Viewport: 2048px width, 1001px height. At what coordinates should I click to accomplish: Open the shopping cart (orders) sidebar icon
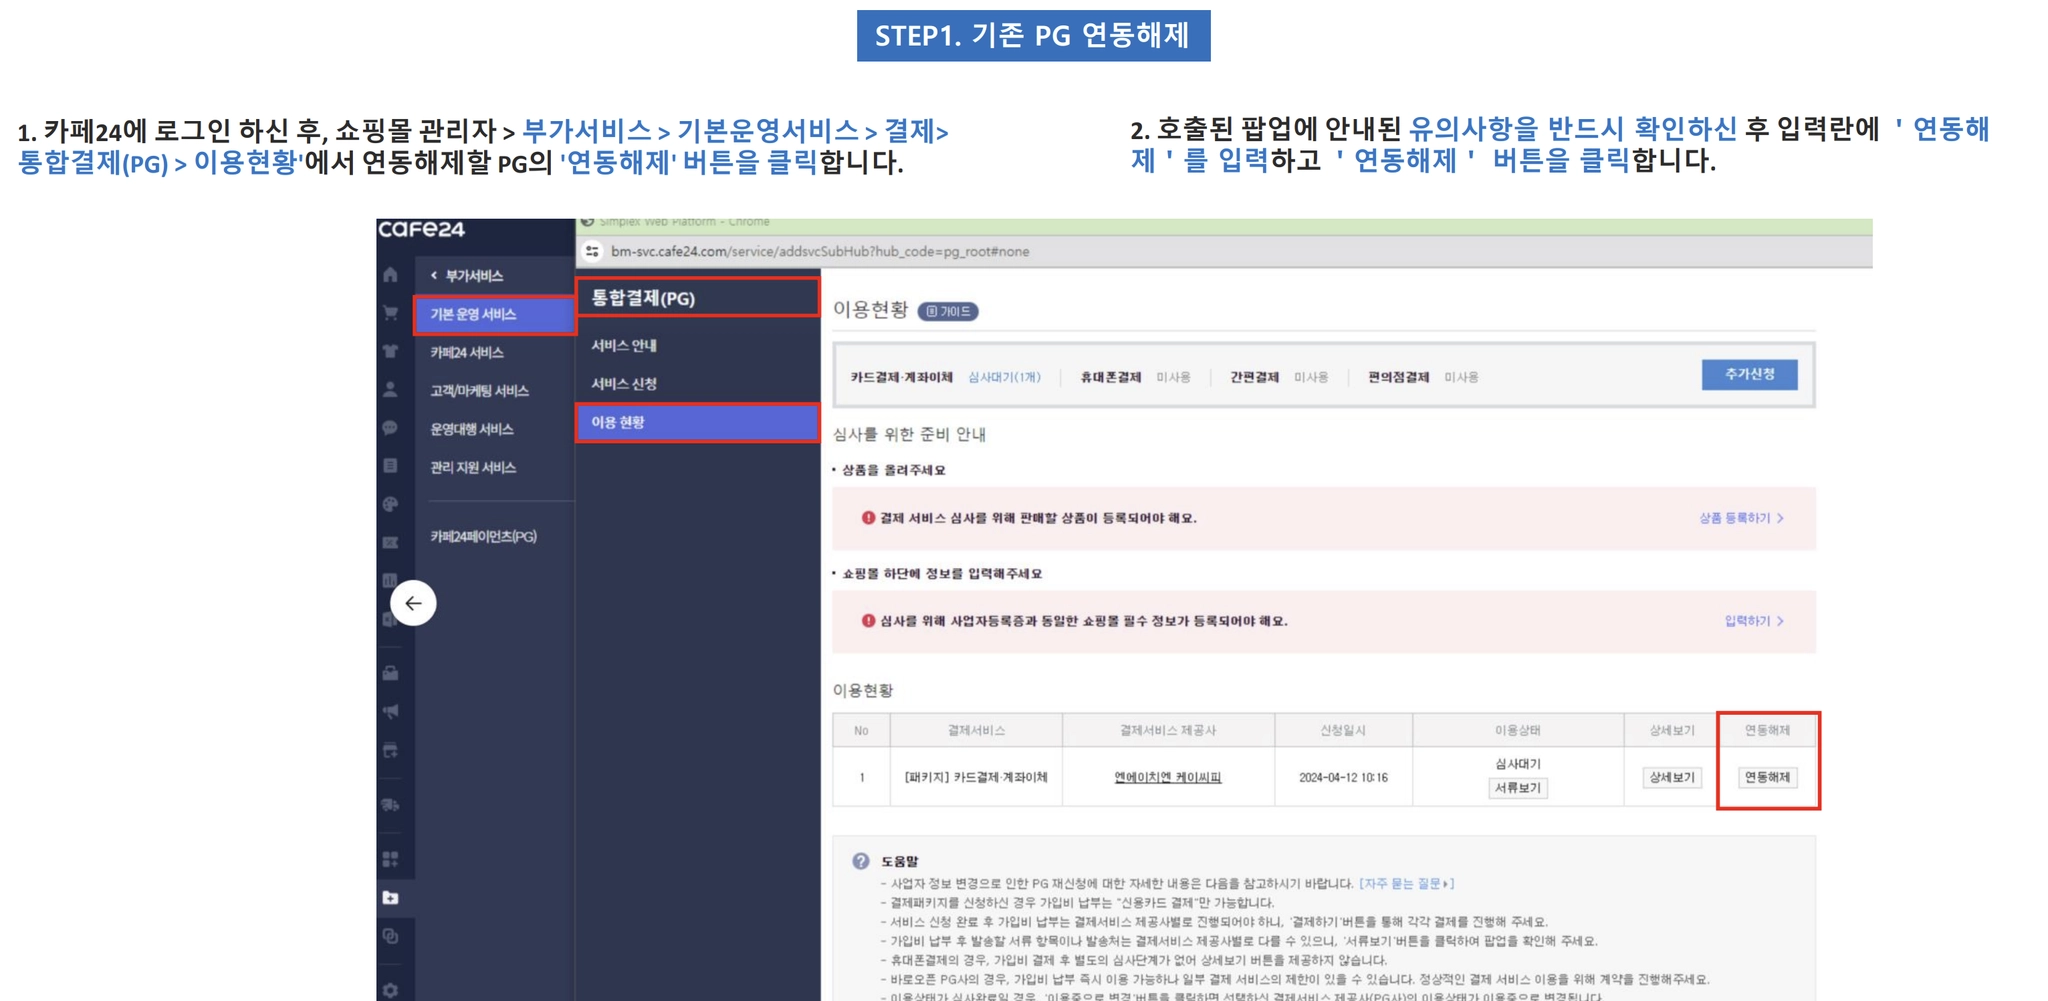point(390,313)
